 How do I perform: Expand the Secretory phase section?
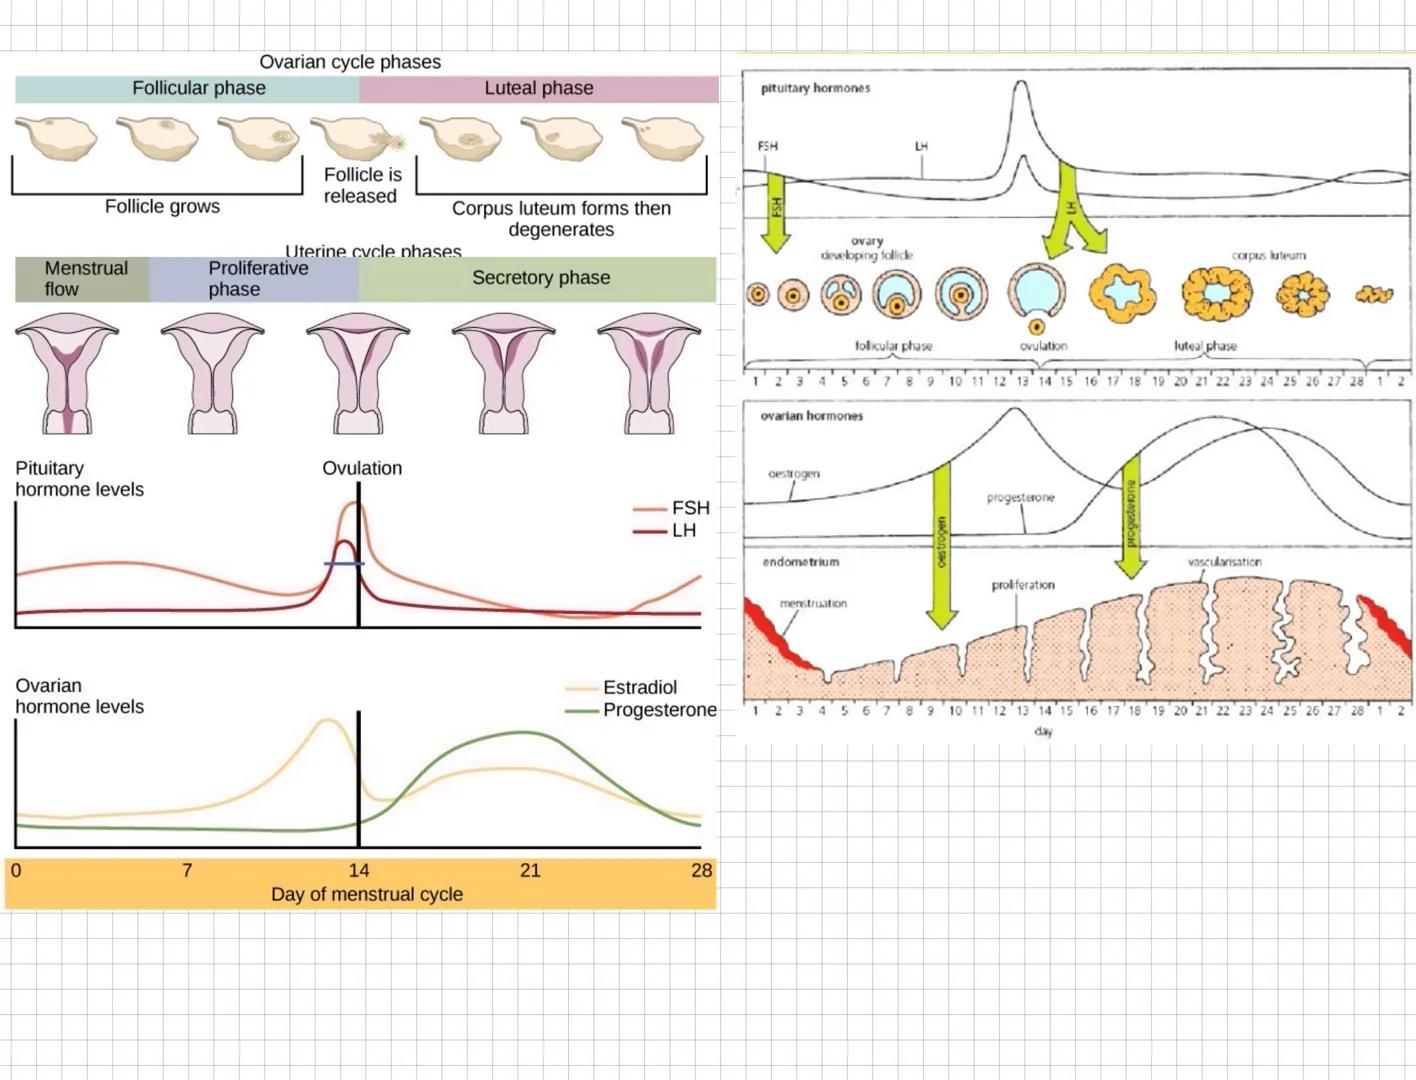point(540,278)
